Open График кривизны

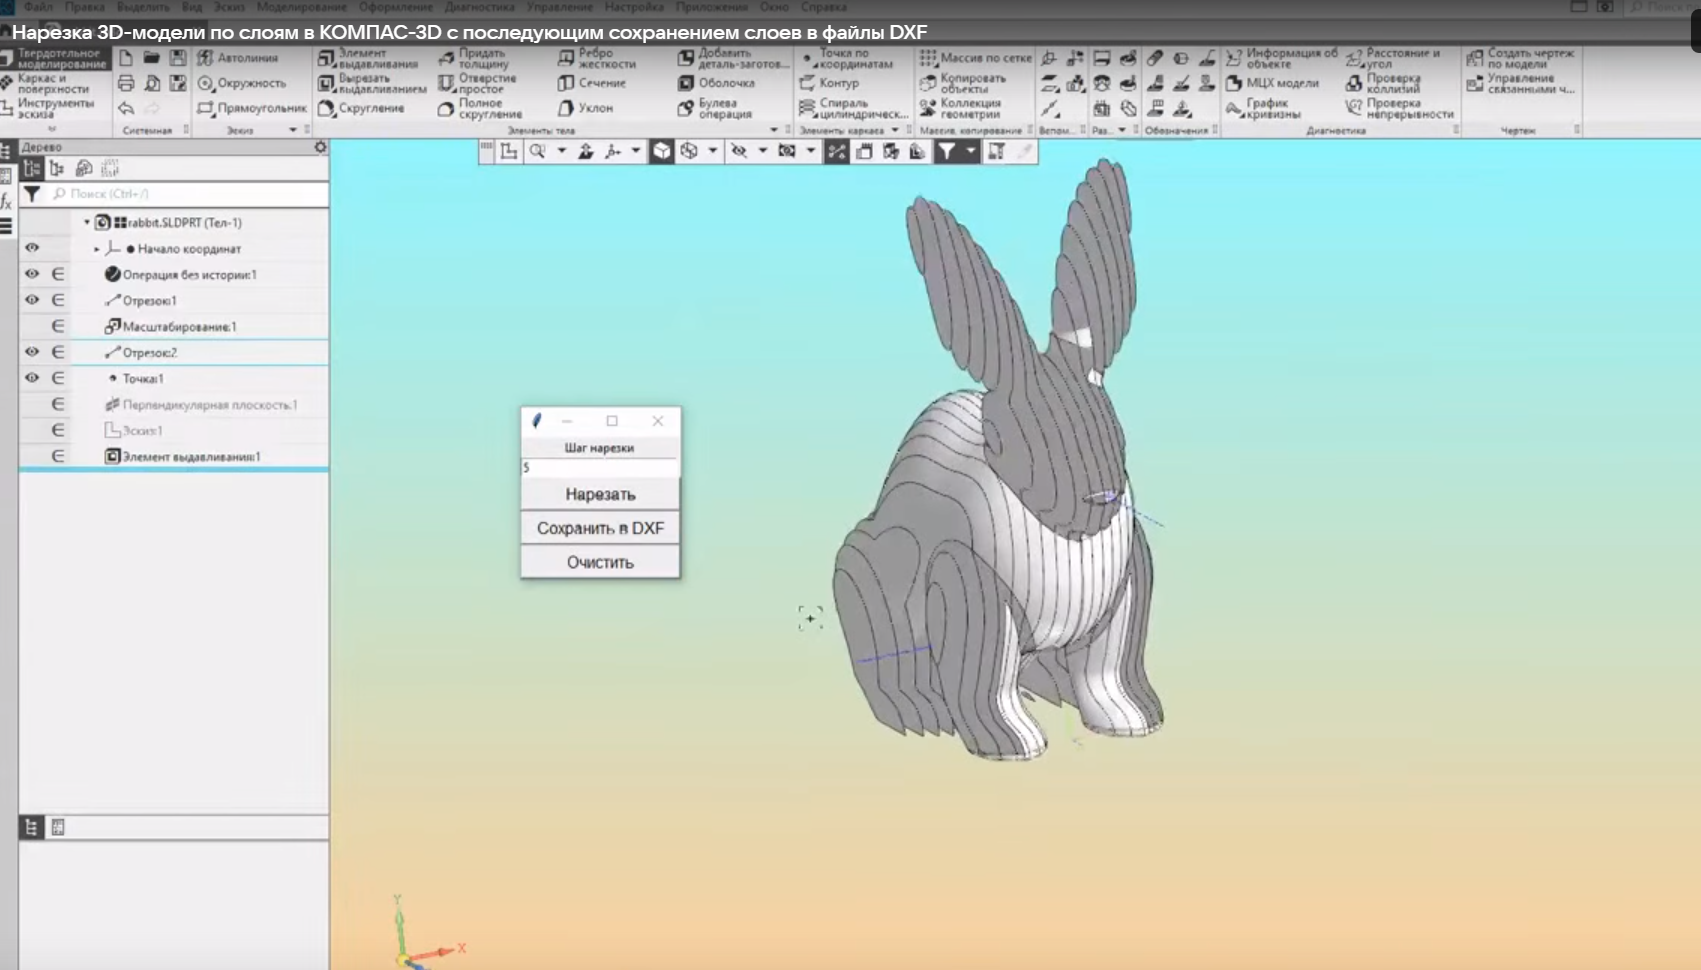click(x=1263, y=109)
